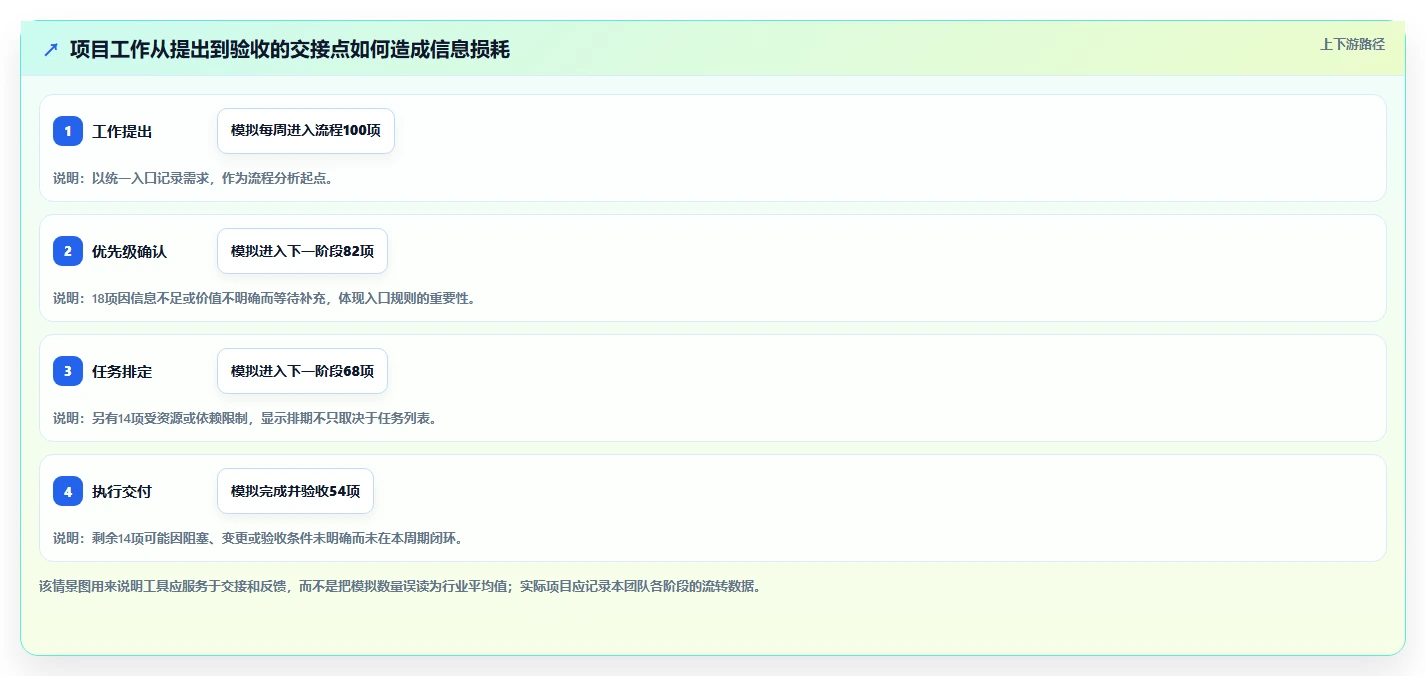Screen dimensions: 1426x676
Task: Select the 模拟进入下一阶段82项 chip
Action: coord(302,251)
